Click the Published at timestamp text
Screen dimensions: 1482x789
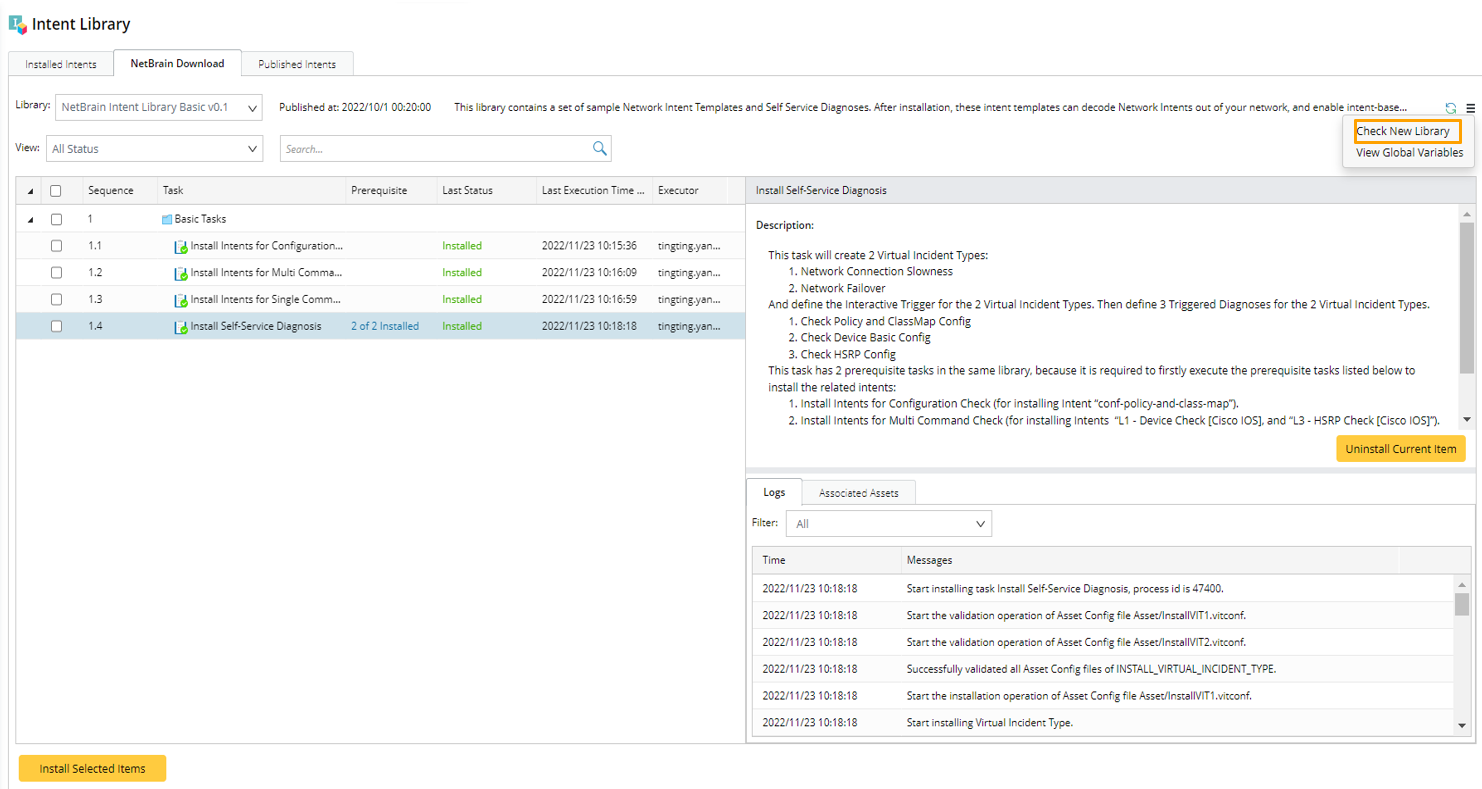coord(355,107)
